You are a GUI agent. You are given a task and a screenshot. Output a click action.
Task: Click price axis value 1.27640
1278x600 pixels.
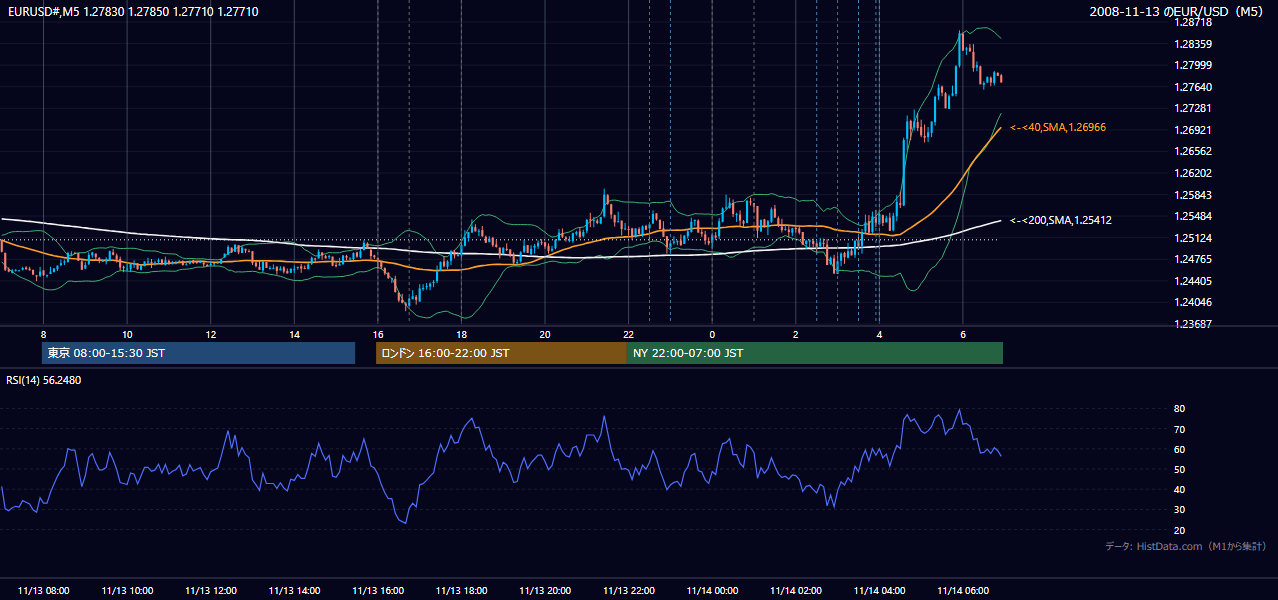(1193, 87)
